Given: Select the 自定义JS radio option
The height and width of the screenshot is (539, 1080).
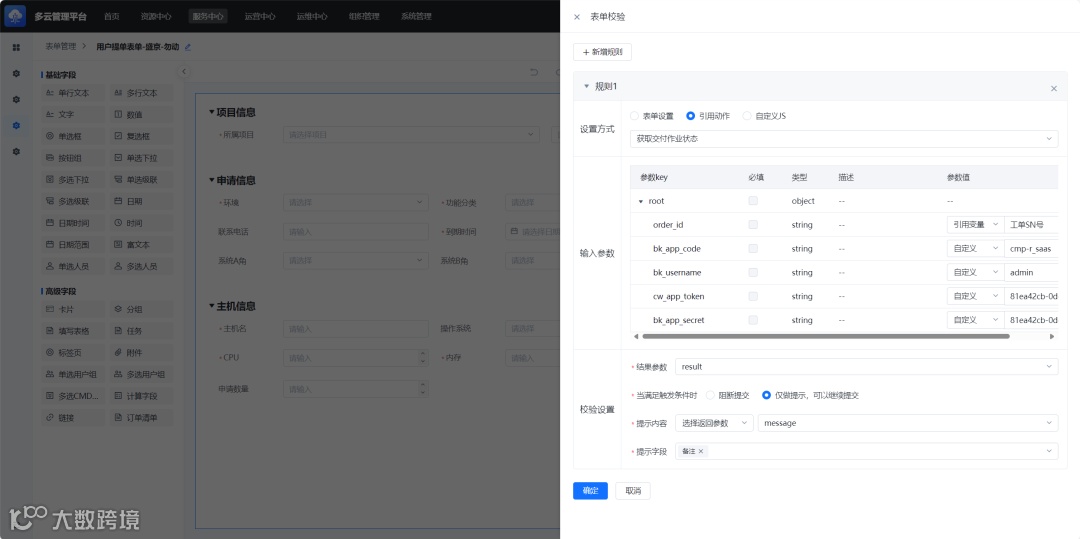Looking at the screenshot, I should click(x=764, y=116).
